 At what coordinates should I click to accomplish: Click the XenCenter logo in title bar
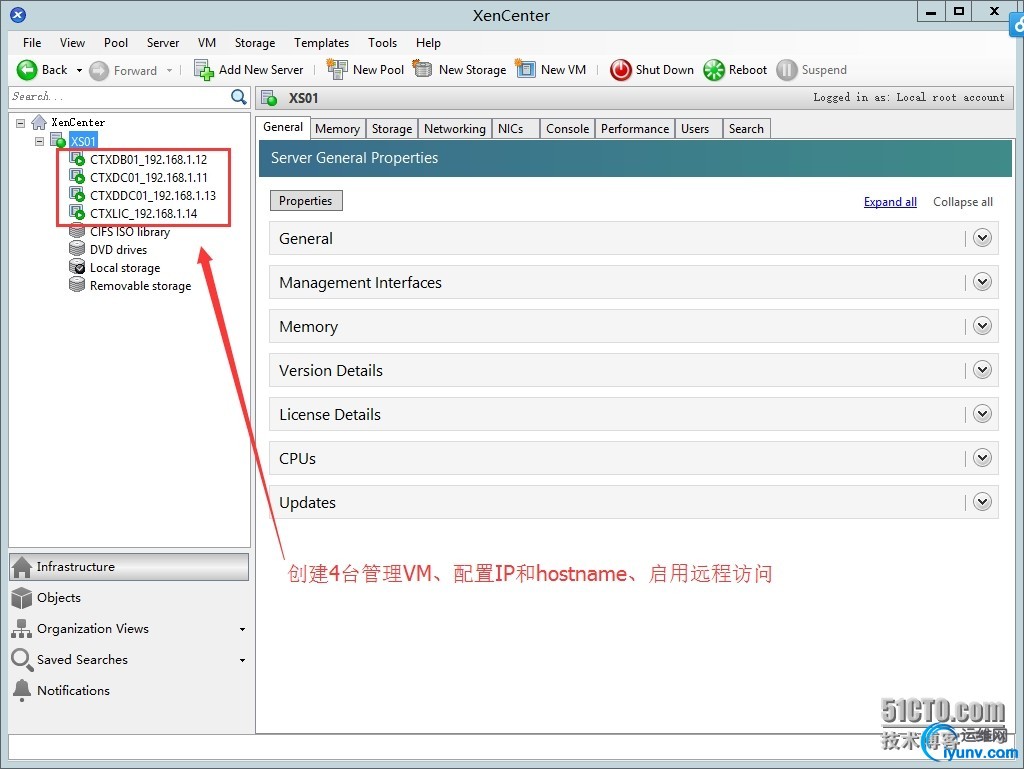pyautogui.click(x=18, y=15)
